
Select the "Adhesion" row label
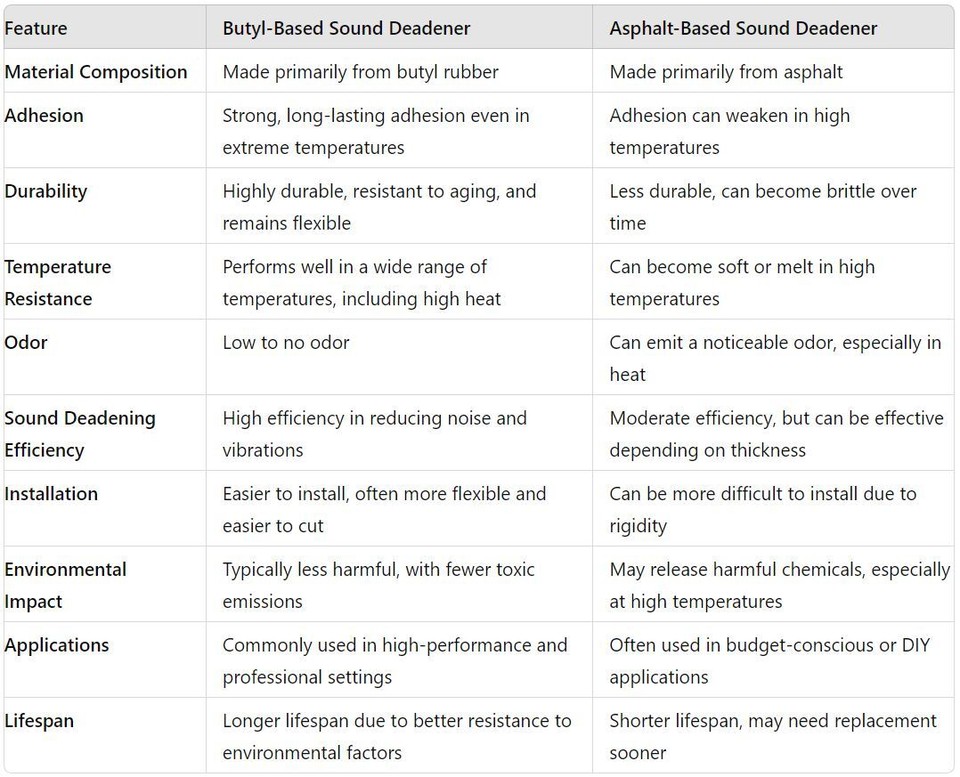(x=44, y=116)
